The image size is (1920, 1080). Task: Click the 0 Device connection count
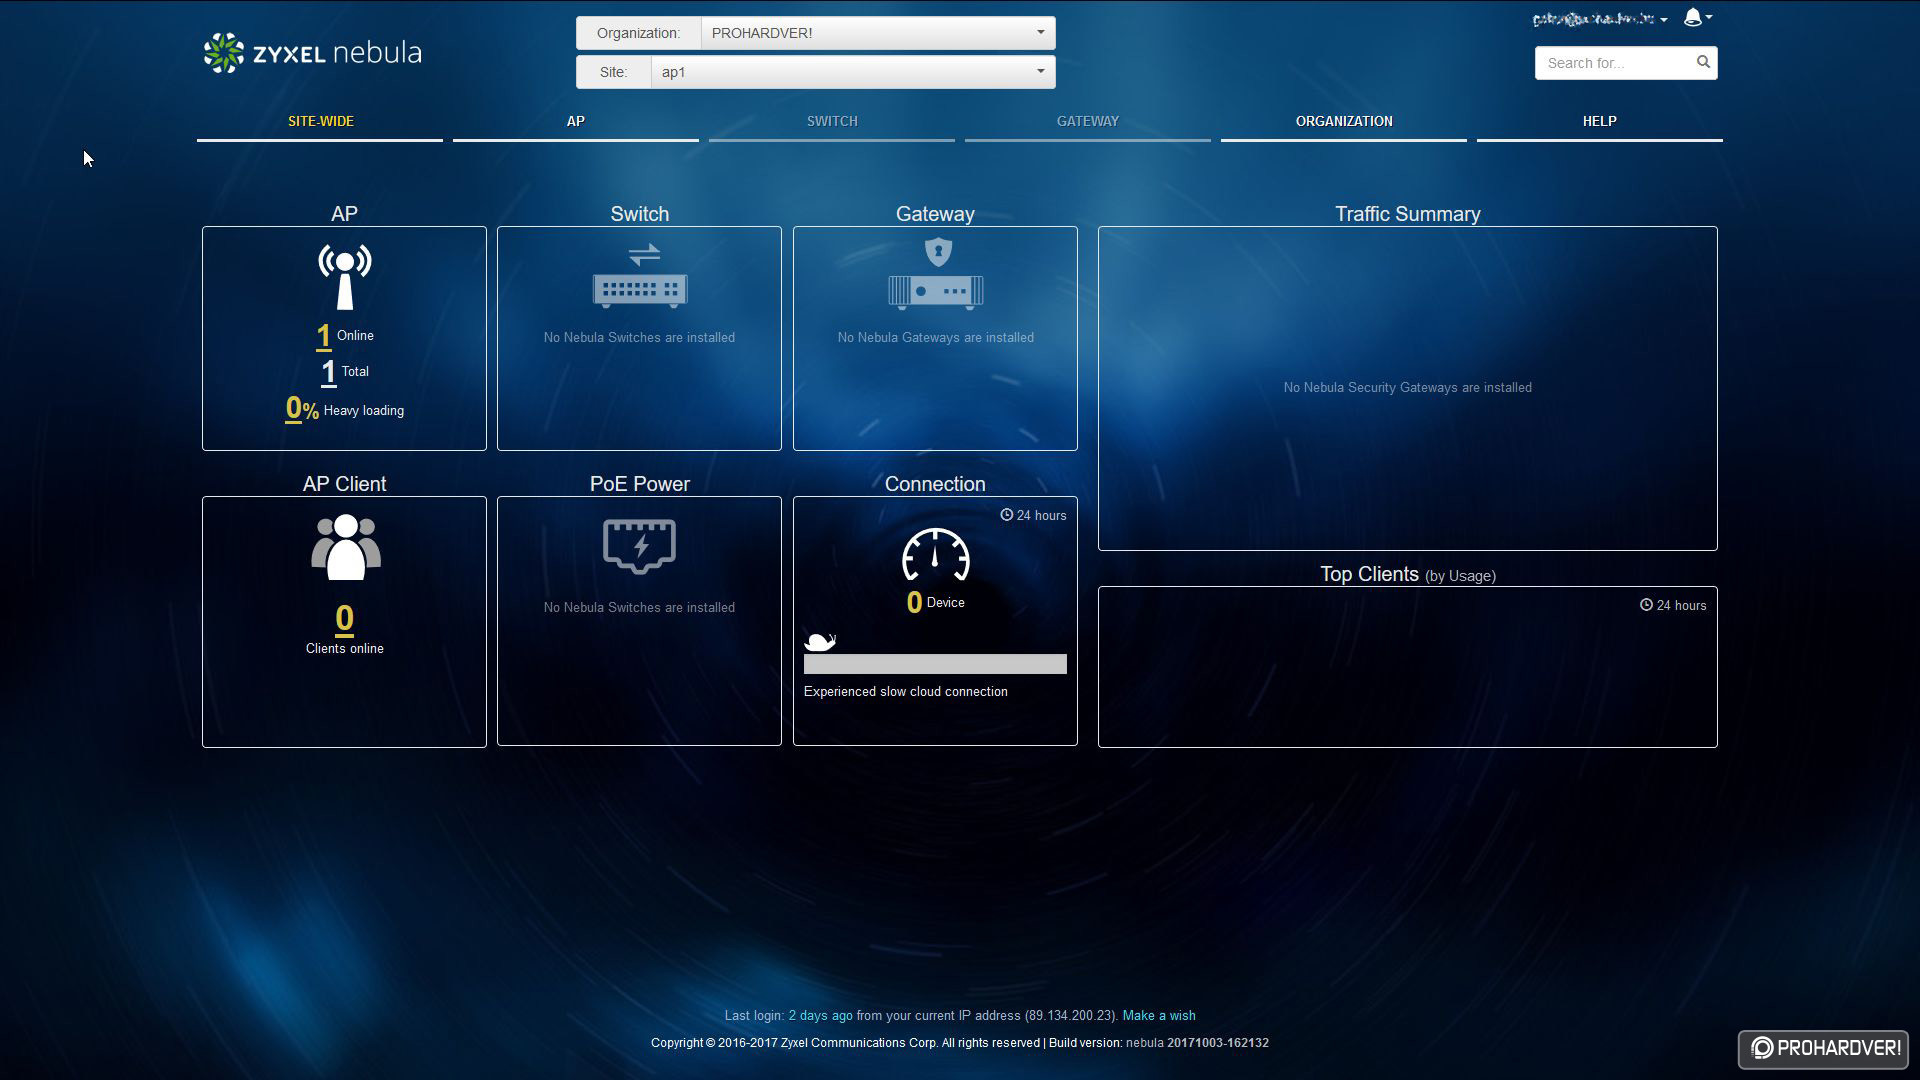point(914,602)
